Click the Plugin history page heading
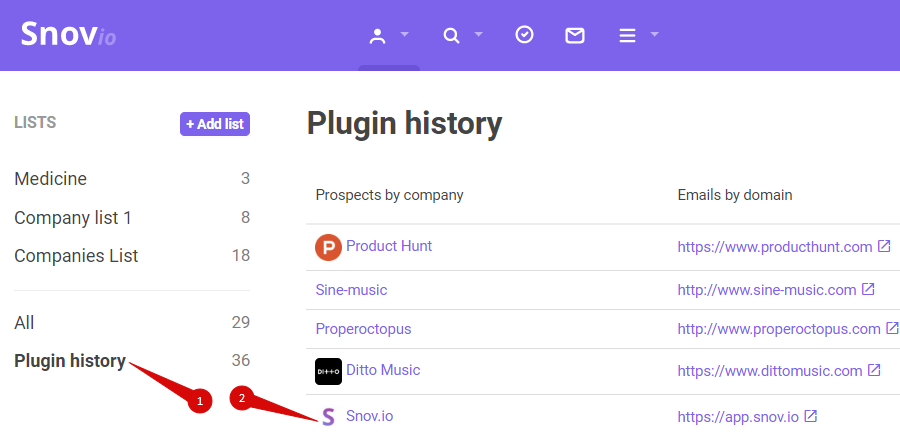This screenshot has height=436, width=900. click(404, 123)
